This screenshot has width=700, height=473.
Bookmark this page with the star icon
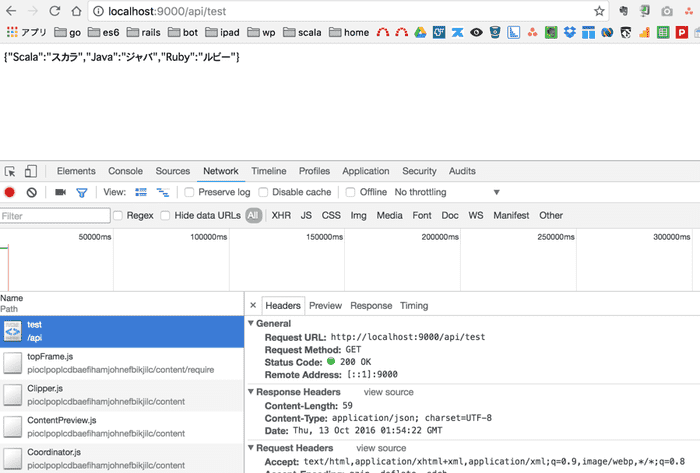tap(599, 11)
